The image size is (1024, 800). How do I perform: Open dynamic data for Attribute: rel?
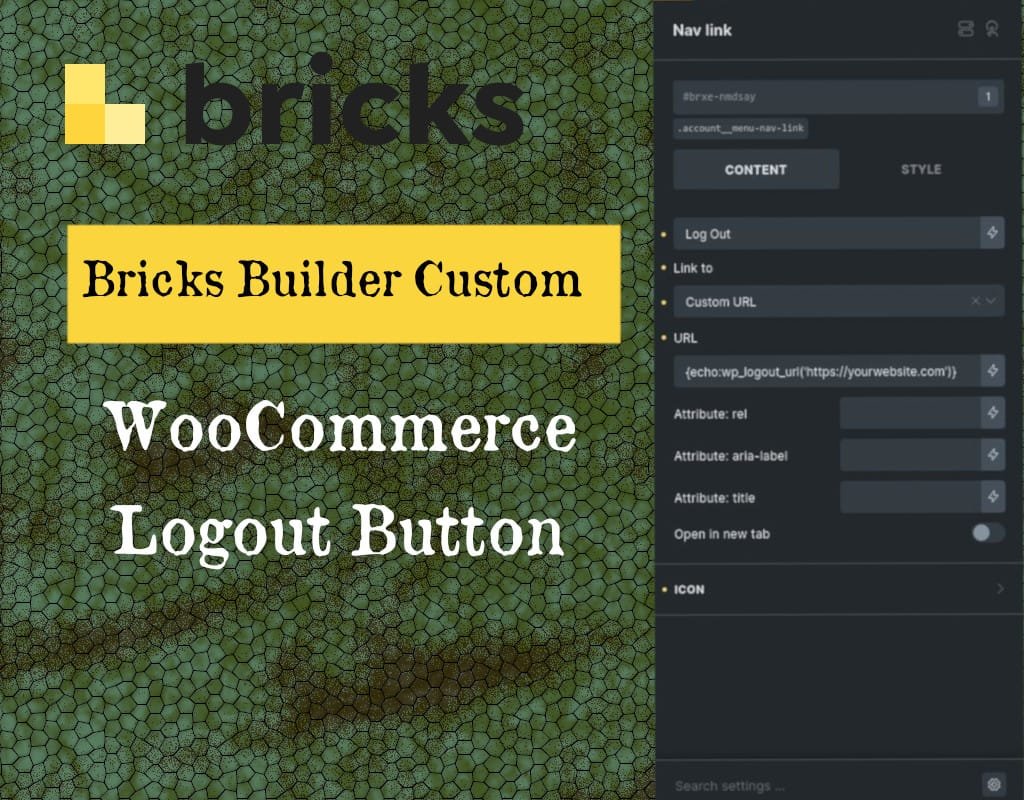tap(993, 413)
